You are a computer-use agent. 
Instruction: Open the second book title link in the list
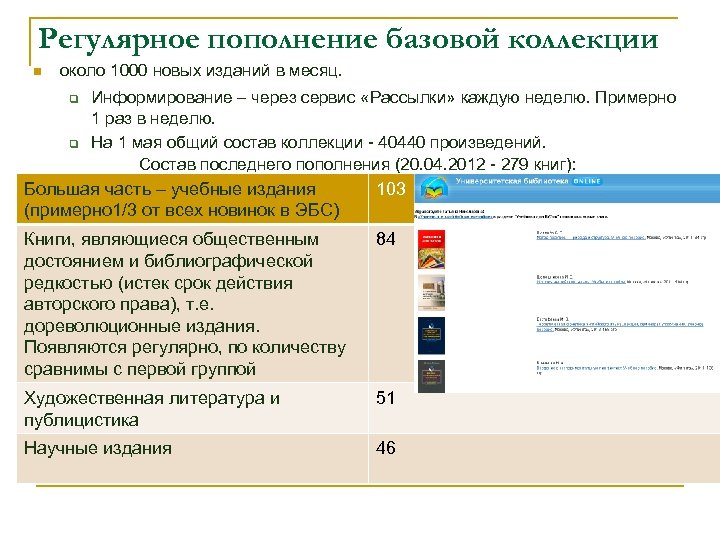click(x=580, y=281)
